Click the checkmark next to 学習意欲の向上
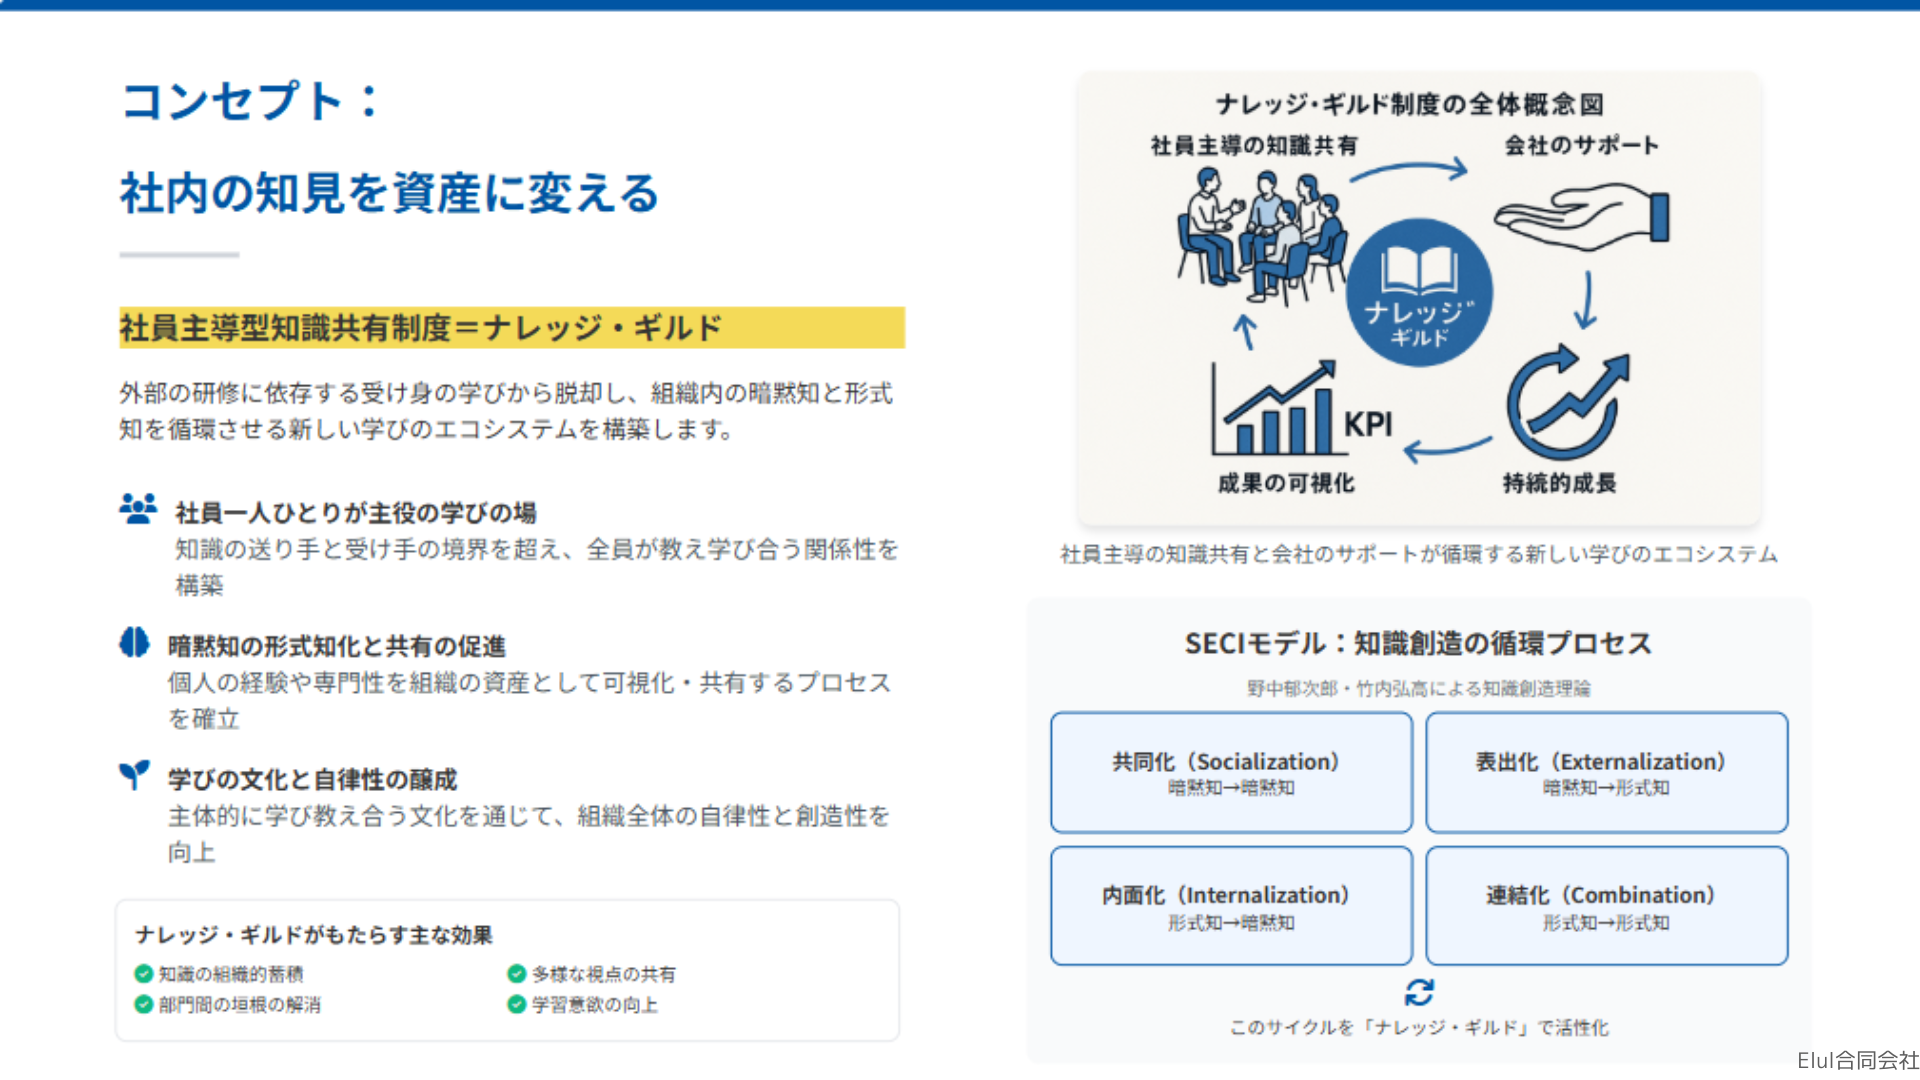Image resolution: width=1920 pixels, height=1080 pixels. (x=517, y=1004)
